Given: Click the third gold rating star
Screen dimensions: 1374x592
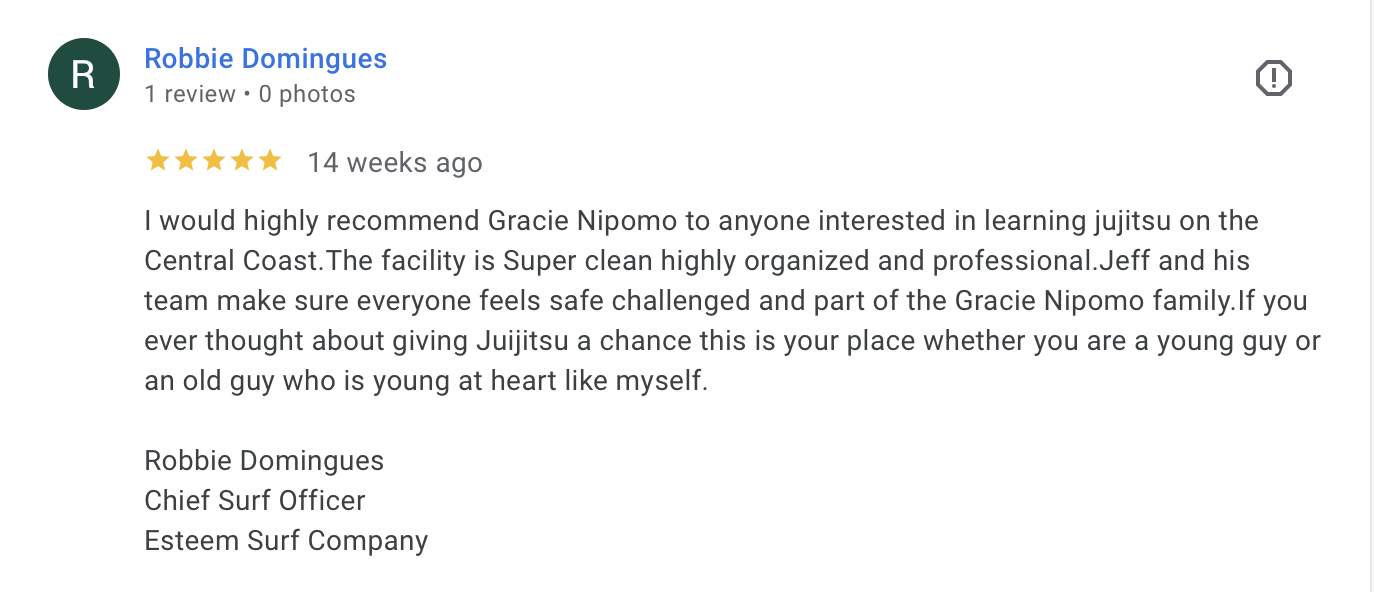Looking at the screenshot, I should coord(214,161).
